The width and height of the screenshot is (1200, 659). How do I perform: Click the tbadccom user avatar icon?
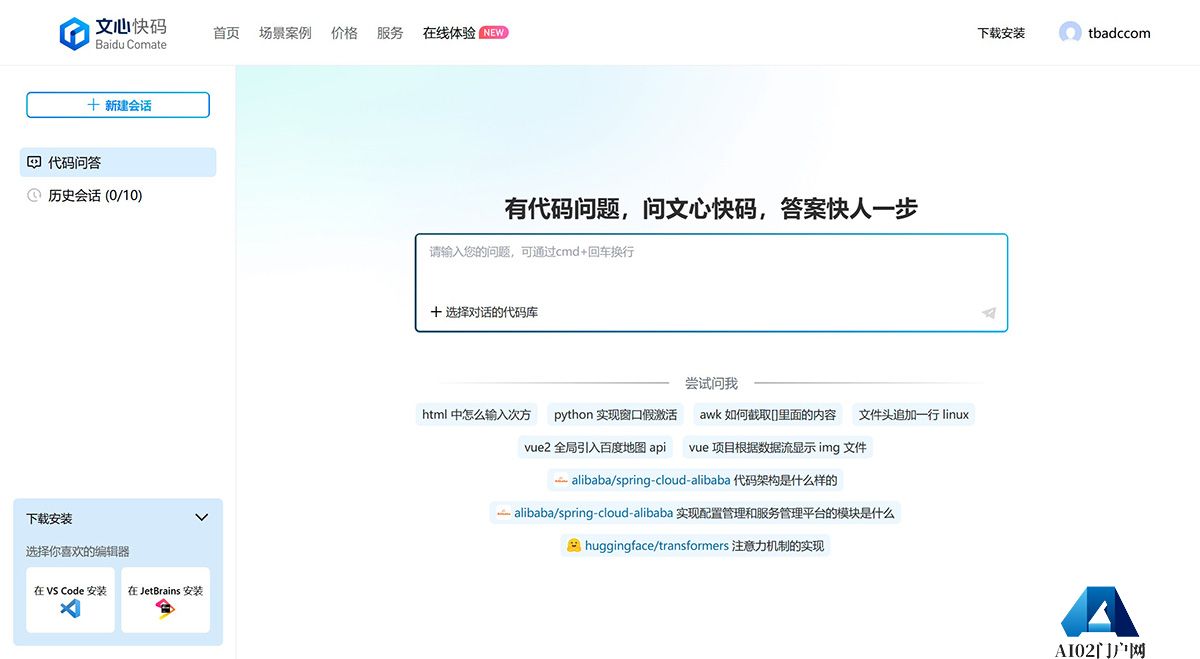coord(1068,32)
